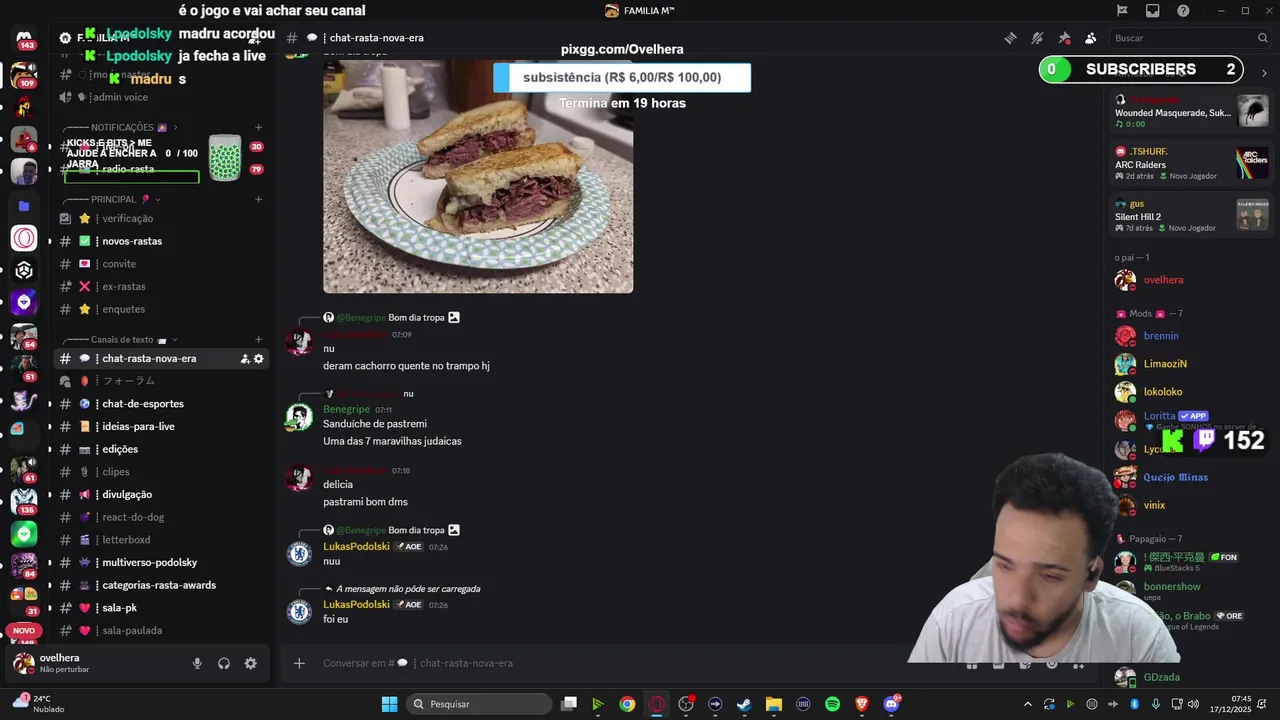Toggle channel notification bell in header
Viewport: 1280px width, 720px height.
point(1037,38)
